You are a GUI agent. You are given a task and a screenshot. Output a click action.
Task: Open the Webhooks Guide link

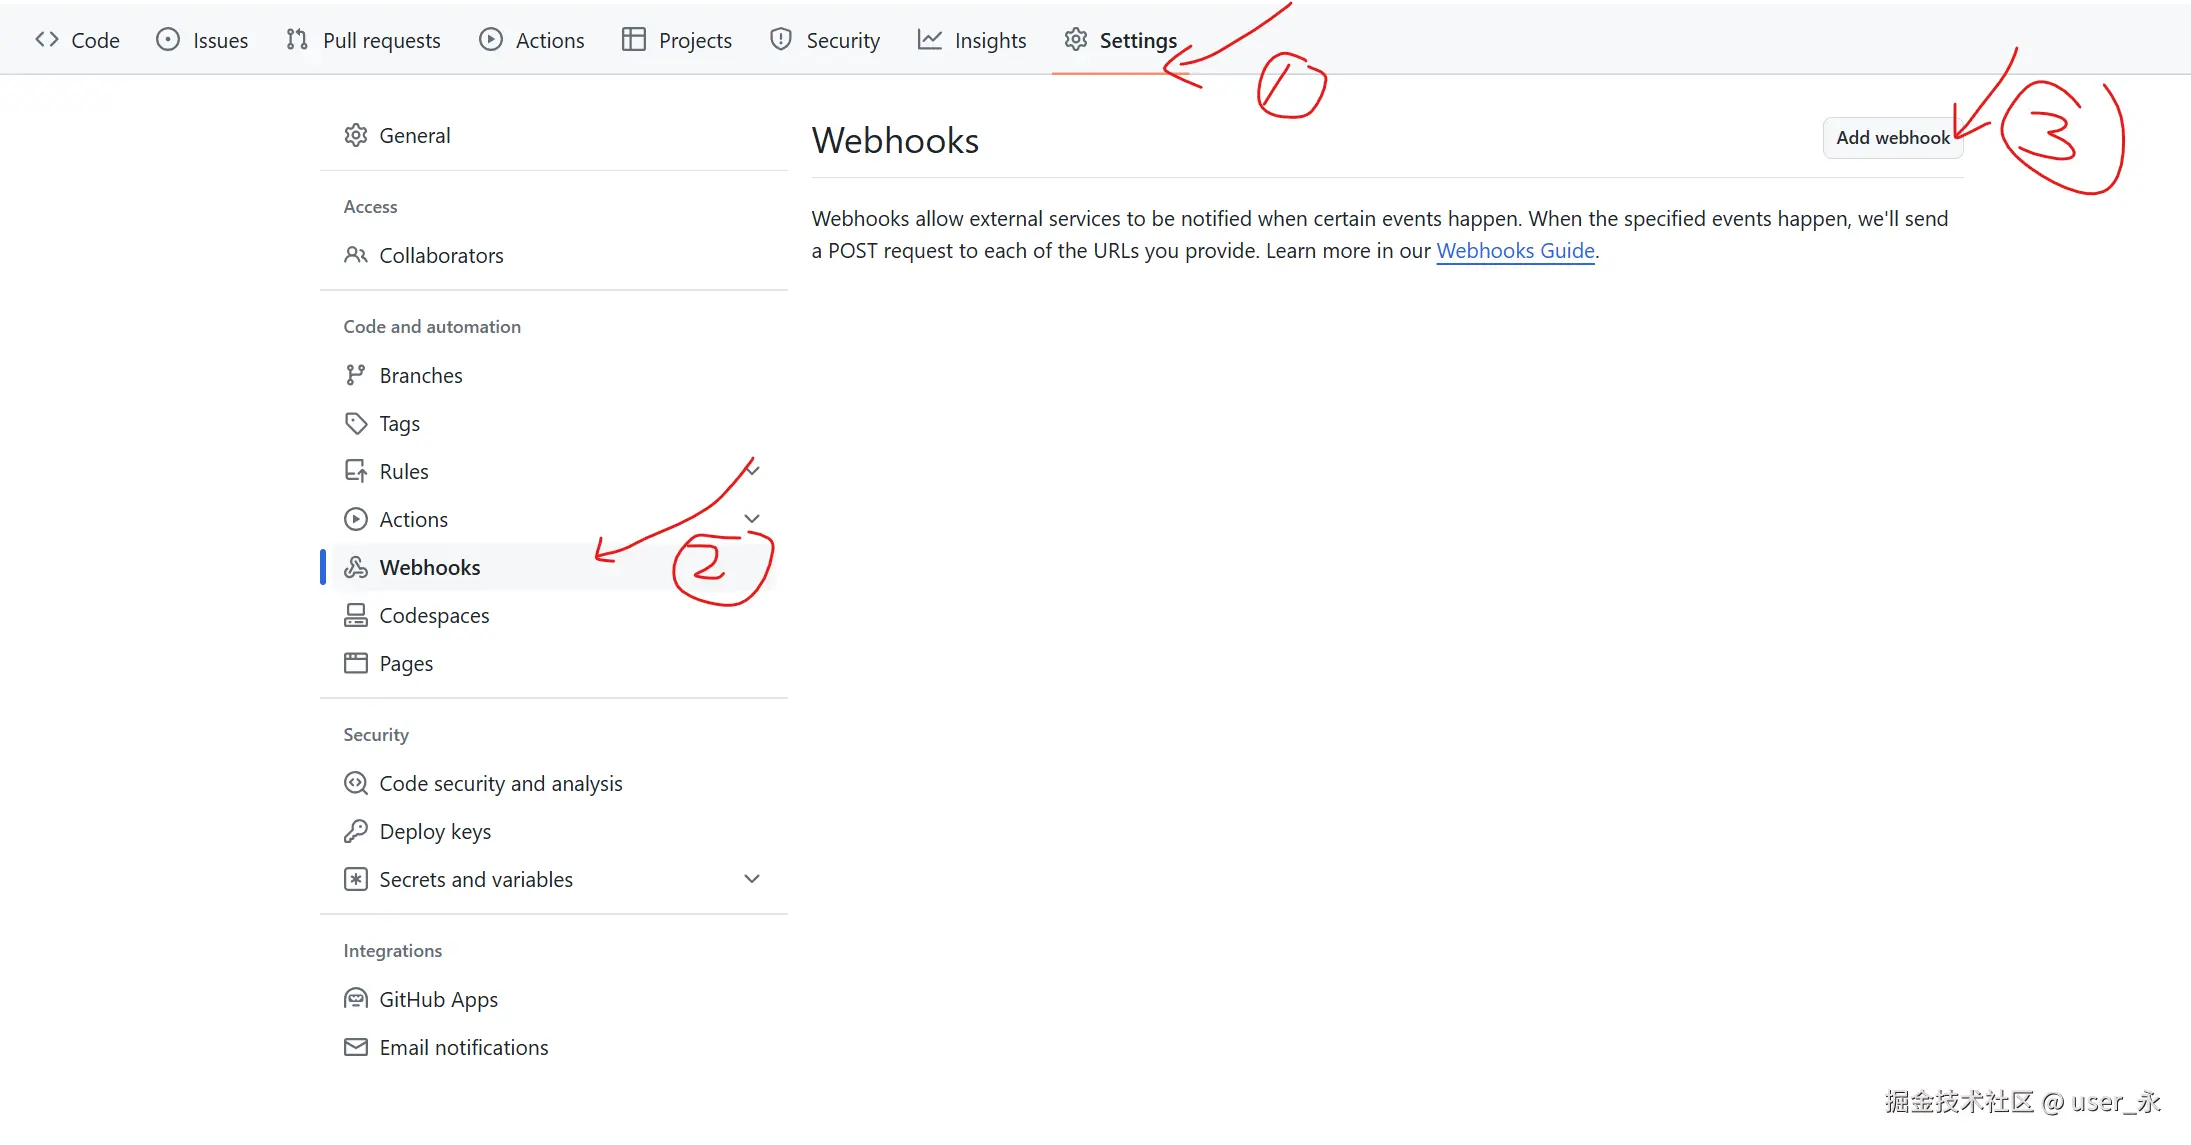[x=1515, y=251]
